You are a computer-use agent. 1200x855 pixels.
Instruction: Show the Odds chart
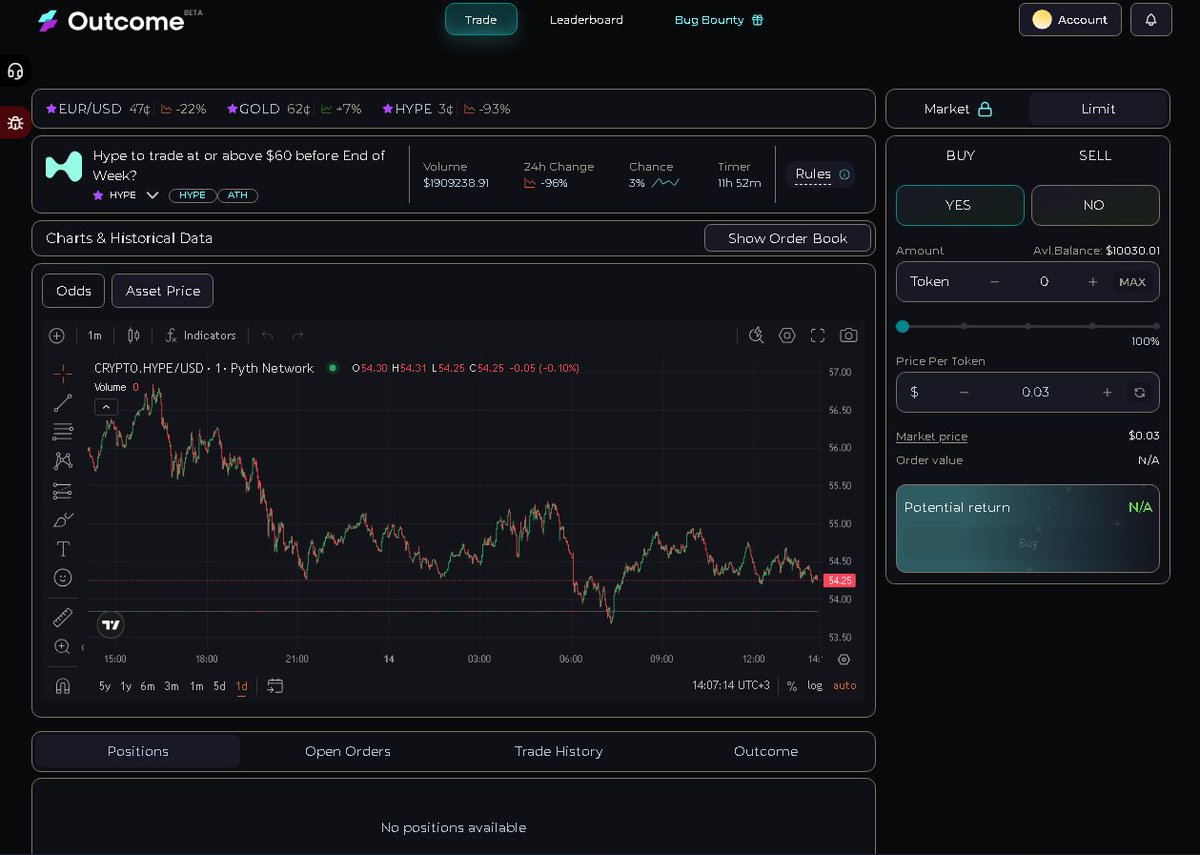coord(74,291)
